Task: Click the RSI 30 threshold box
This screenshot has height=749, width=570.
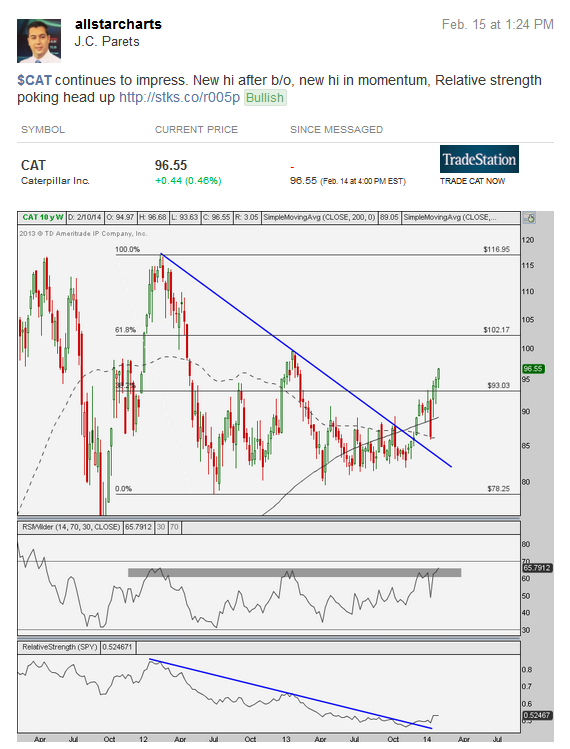Action: tap(161, 527)
